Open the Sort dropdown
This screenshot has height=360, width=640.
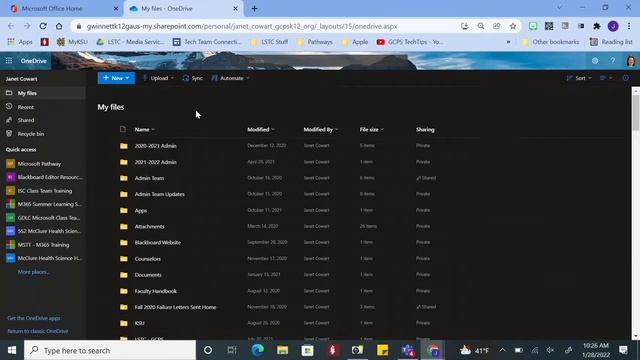point(579,78)
